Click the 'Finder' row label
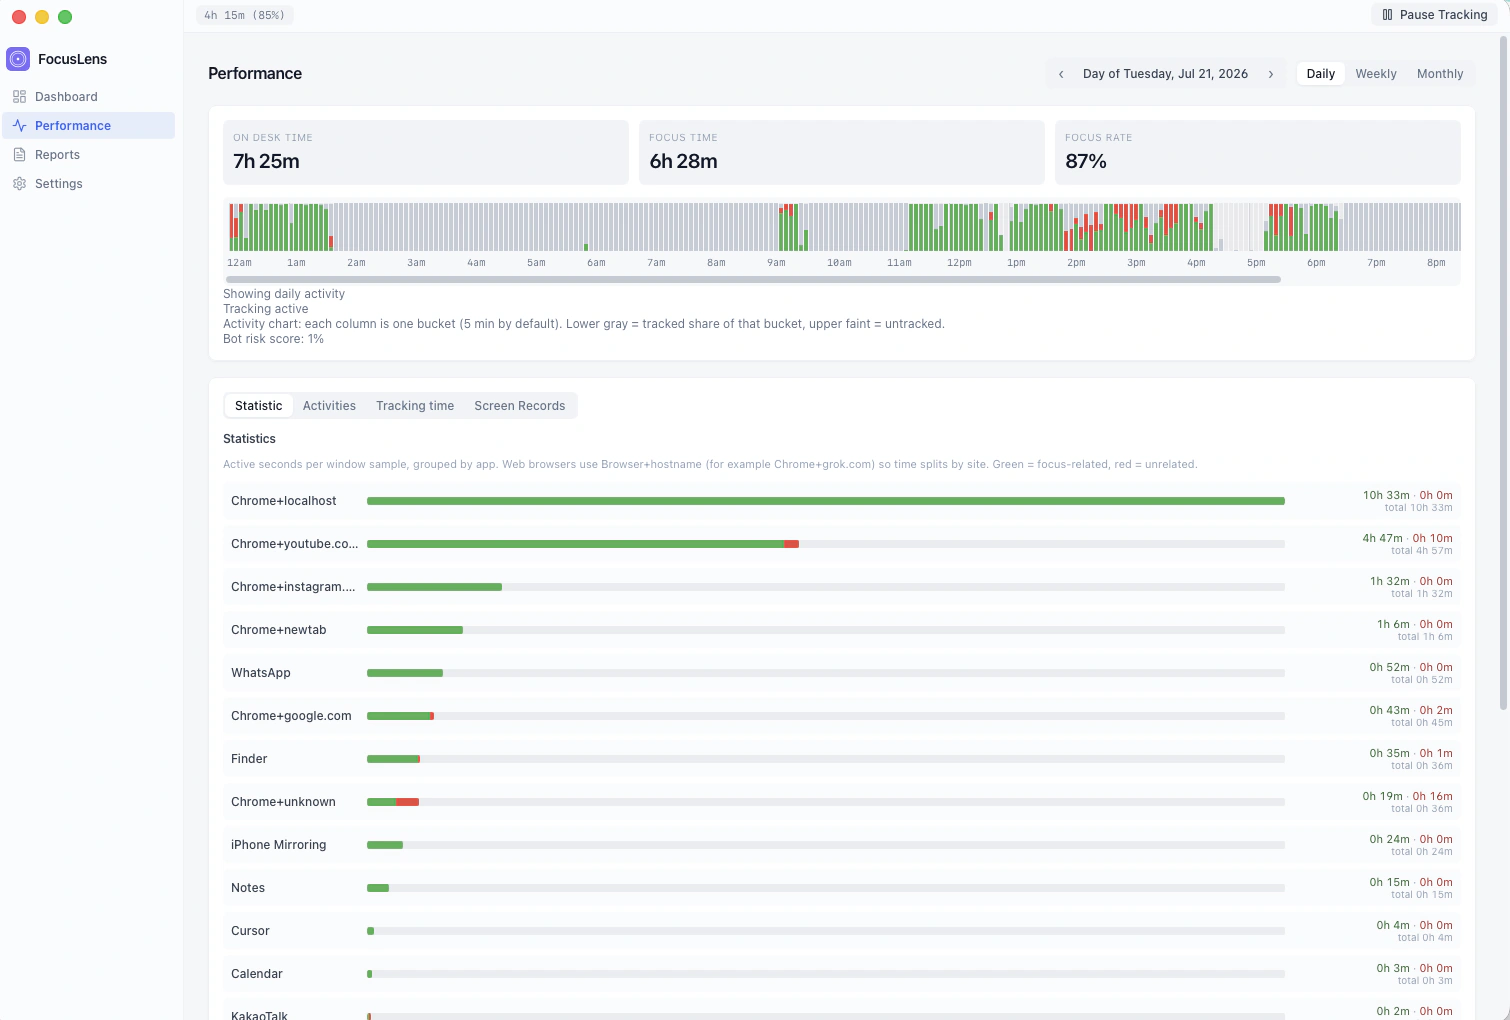Screen dimensions: 1510x1020 click(249, 759)
